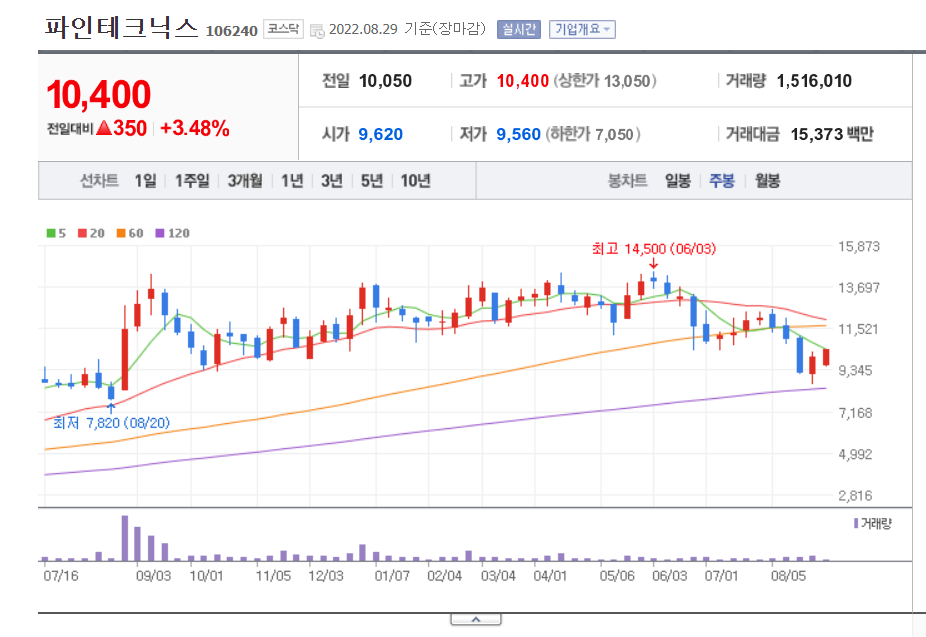Screen dimensions: 926x637
Task: Select the 1년 line chart period
Action: click(x=292, y=181)
